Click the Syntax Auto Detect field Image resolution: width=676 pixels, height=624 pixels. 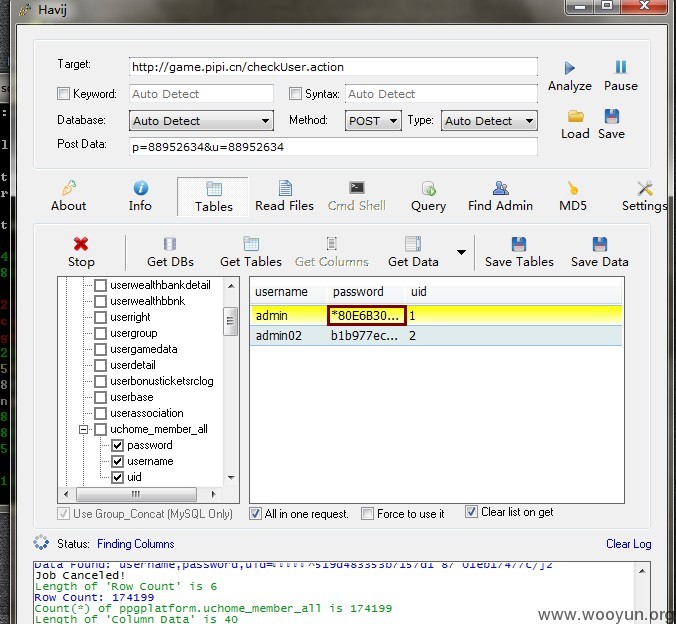click(x=441, y=94)
